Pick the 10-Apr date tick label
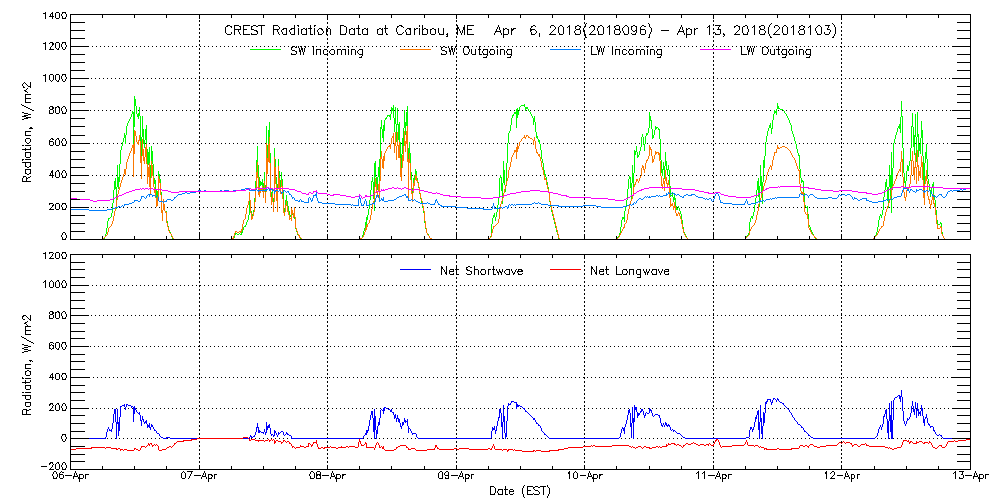 pos(585,478)
